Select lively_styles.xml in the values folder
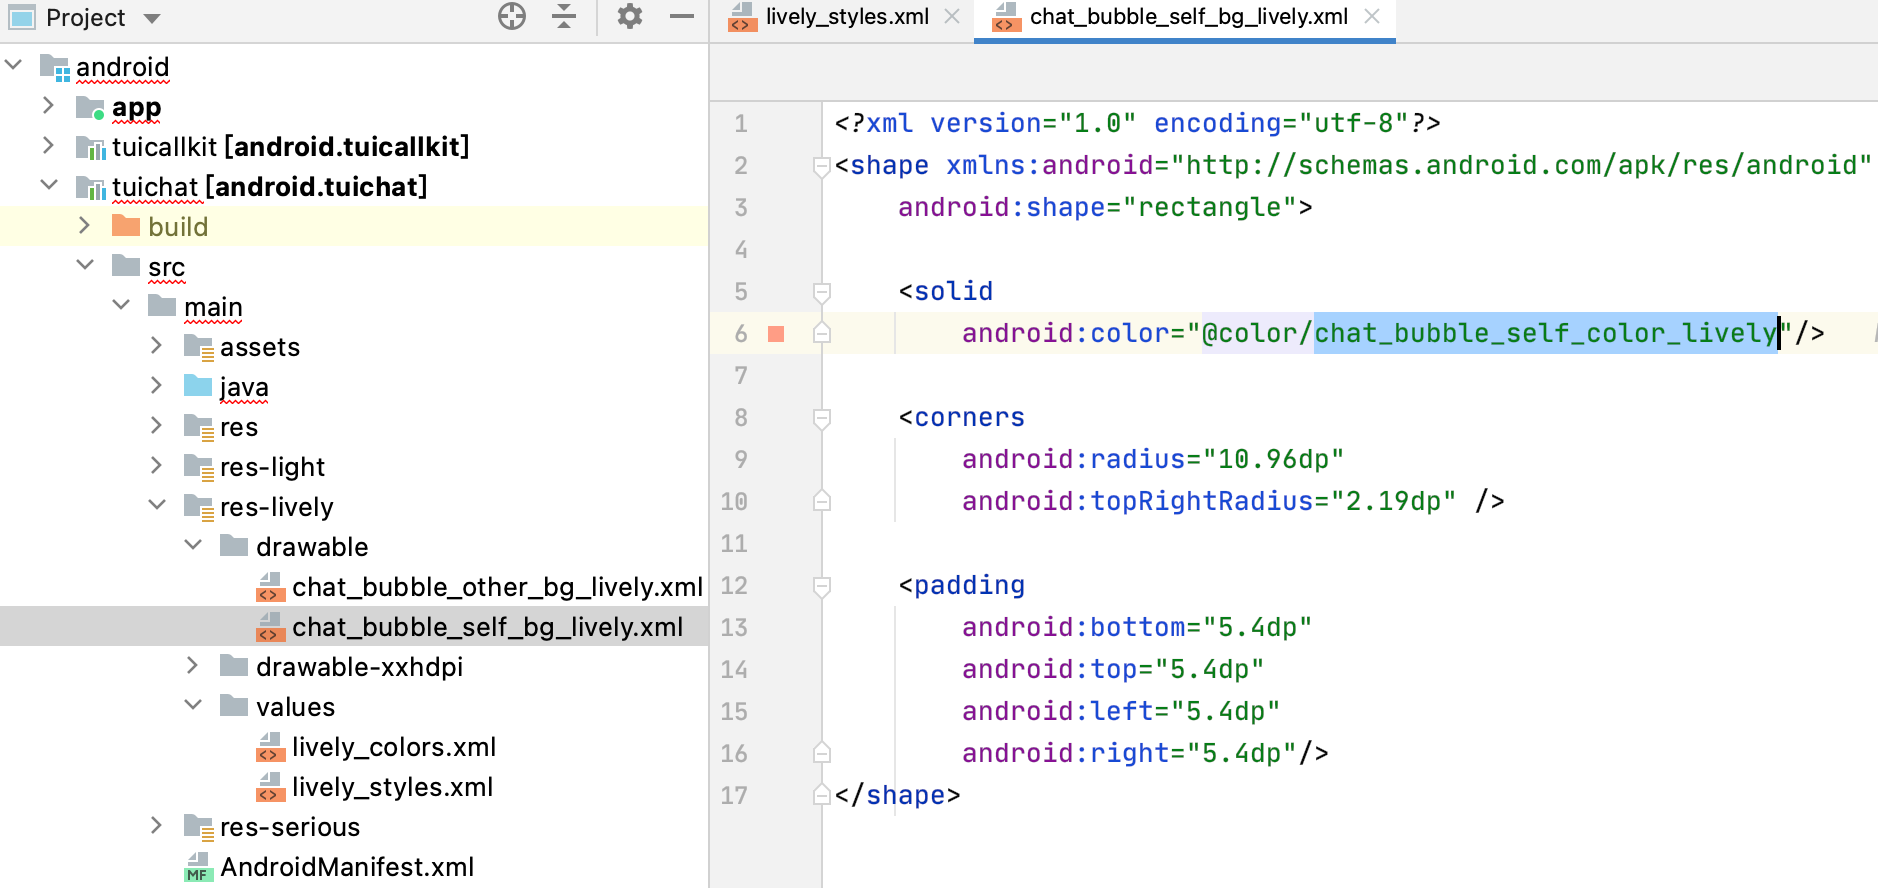 pyautogui.click(x=392, y=787)
